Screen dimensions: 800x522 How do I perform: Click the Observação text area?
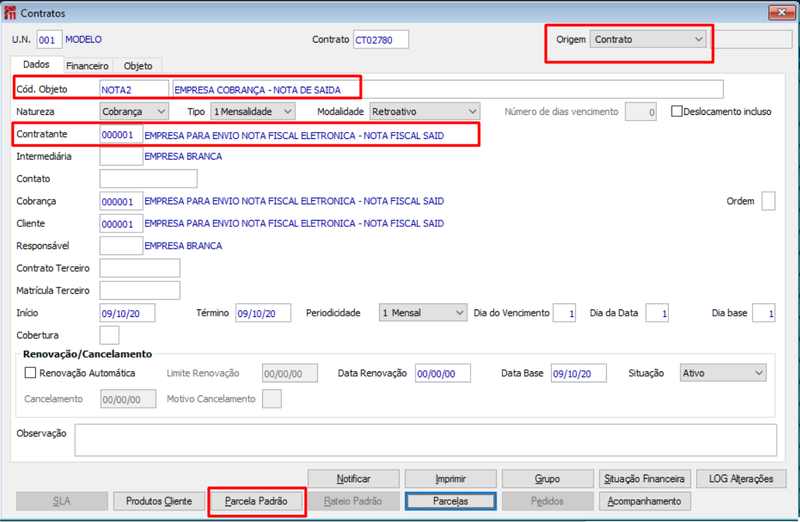click(x=426, y=440)
